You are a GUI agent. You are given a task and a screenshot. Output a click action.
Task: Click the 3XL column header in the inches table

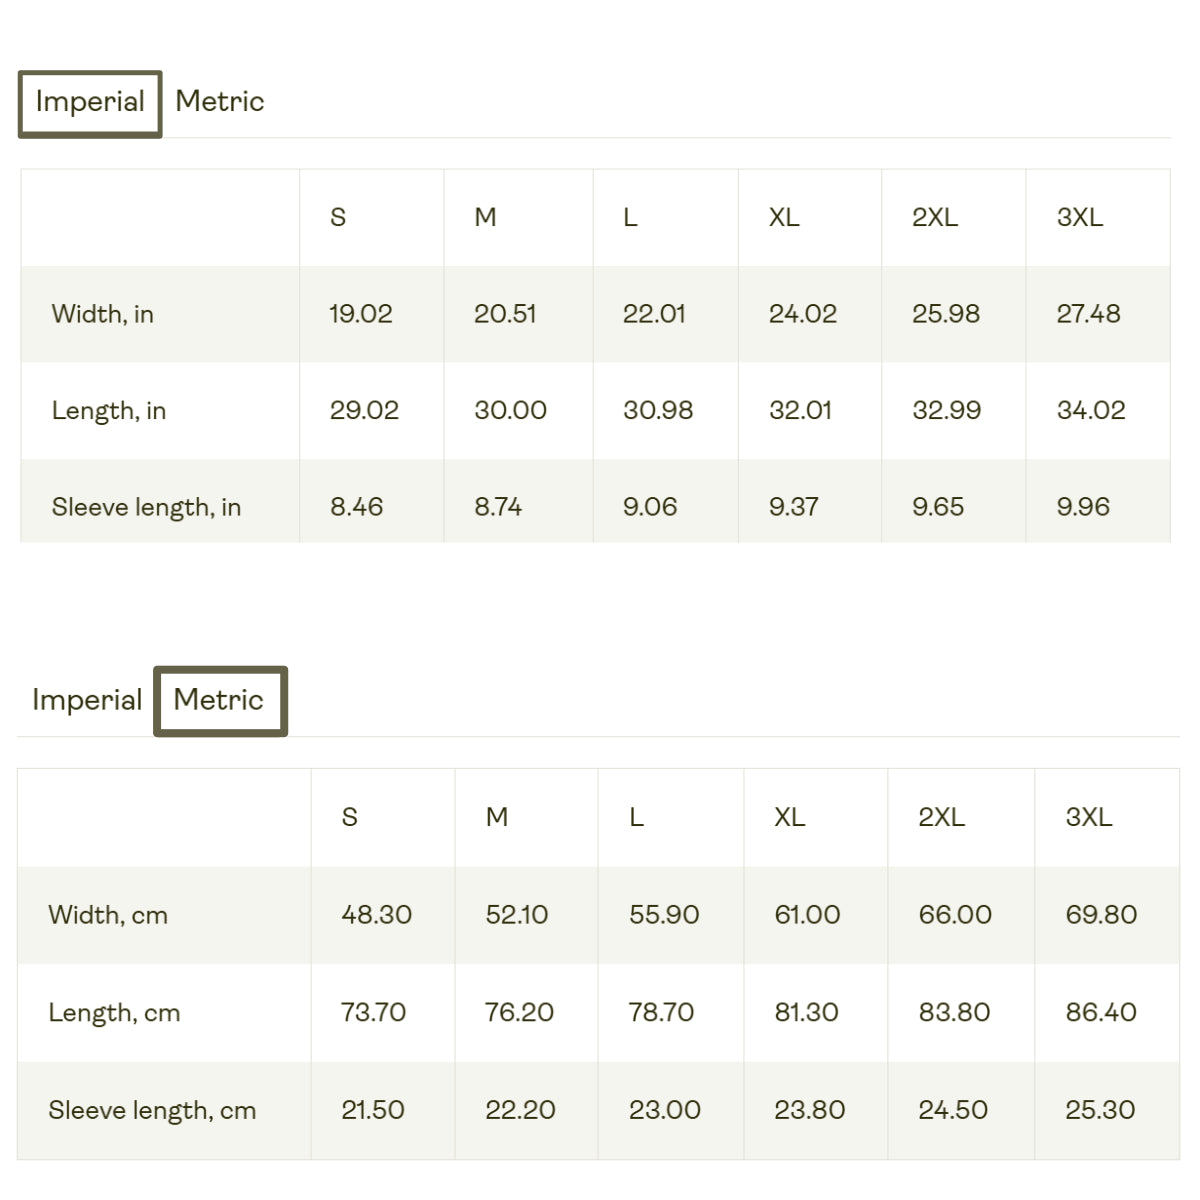[1080, 217]
